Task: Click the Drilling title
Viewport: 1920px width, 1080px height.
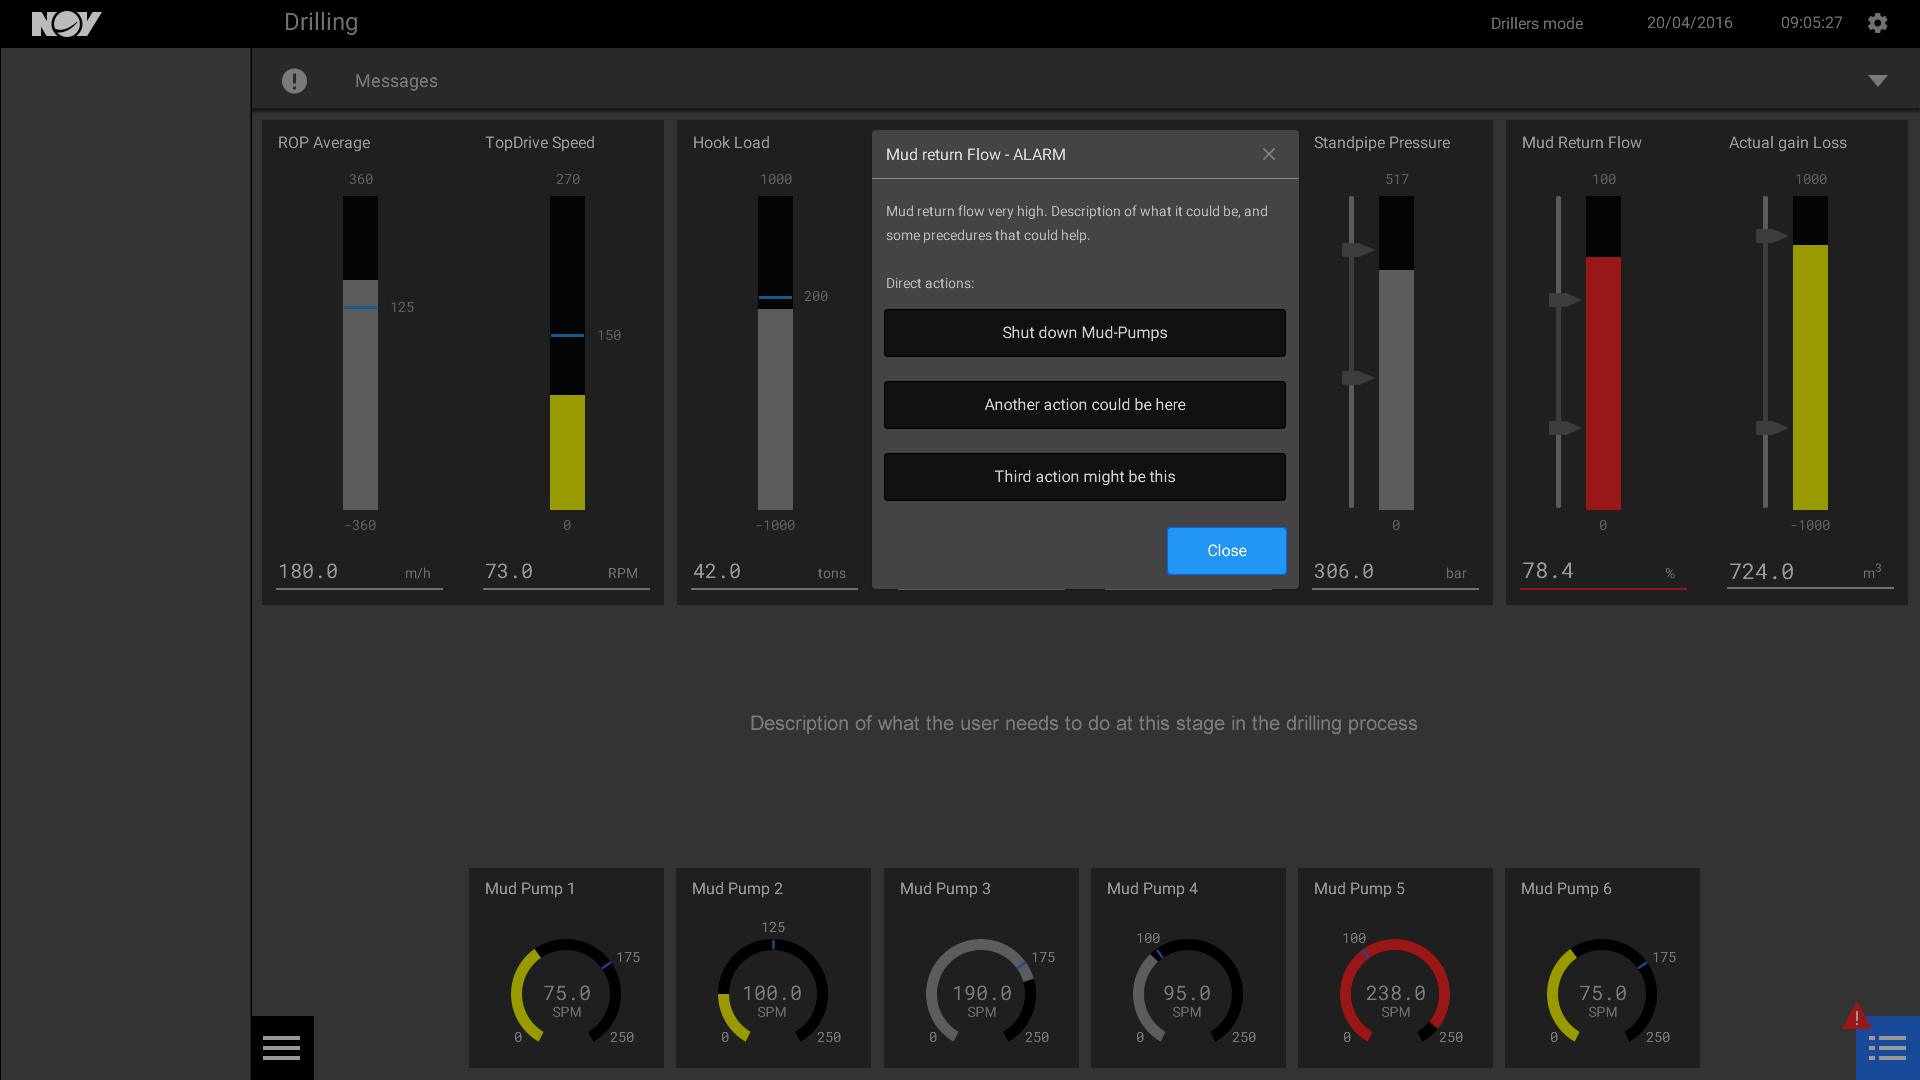Action: tap(321, 22)
